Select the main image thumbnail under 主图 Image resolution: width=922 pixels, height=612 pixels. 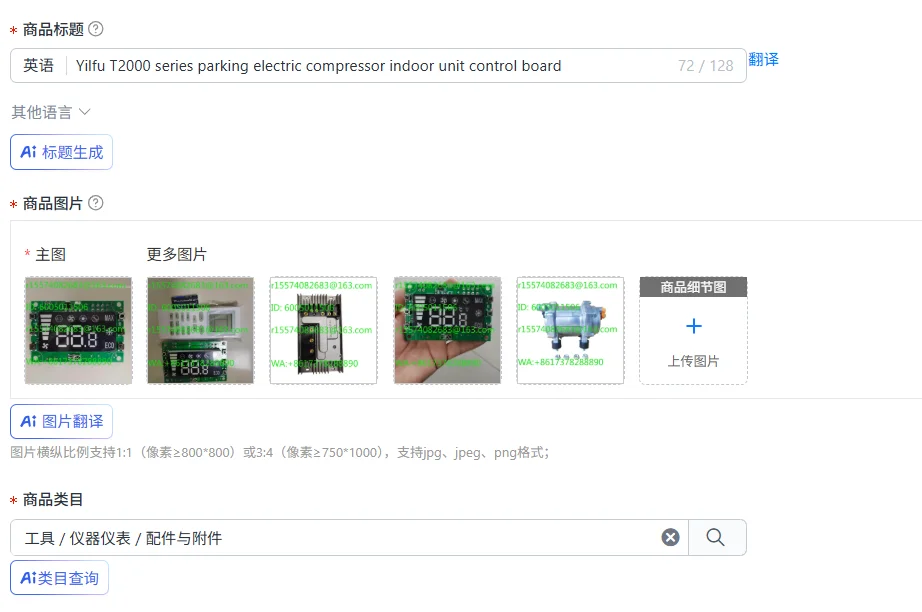(x=78, y=330)
